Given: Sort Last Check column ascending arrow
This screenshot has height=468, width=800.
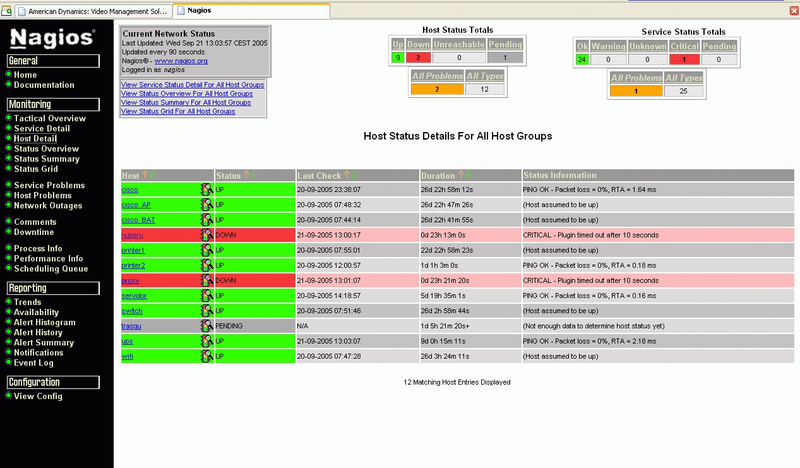Looking at the screenshot, I should coord(347,175).
